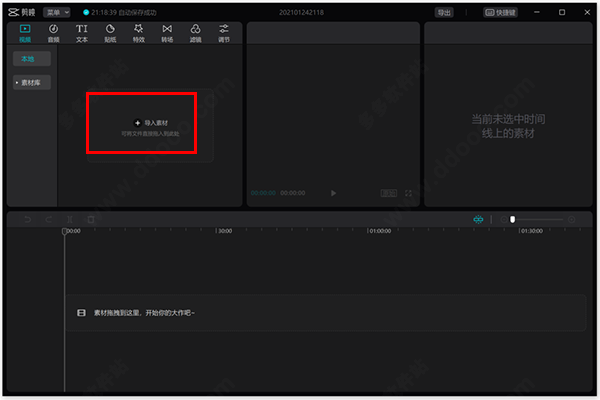The height and width of the screenshot is (400, 600).
Task: Select the 本地 local tab
Action: click(x=32, y=59)
